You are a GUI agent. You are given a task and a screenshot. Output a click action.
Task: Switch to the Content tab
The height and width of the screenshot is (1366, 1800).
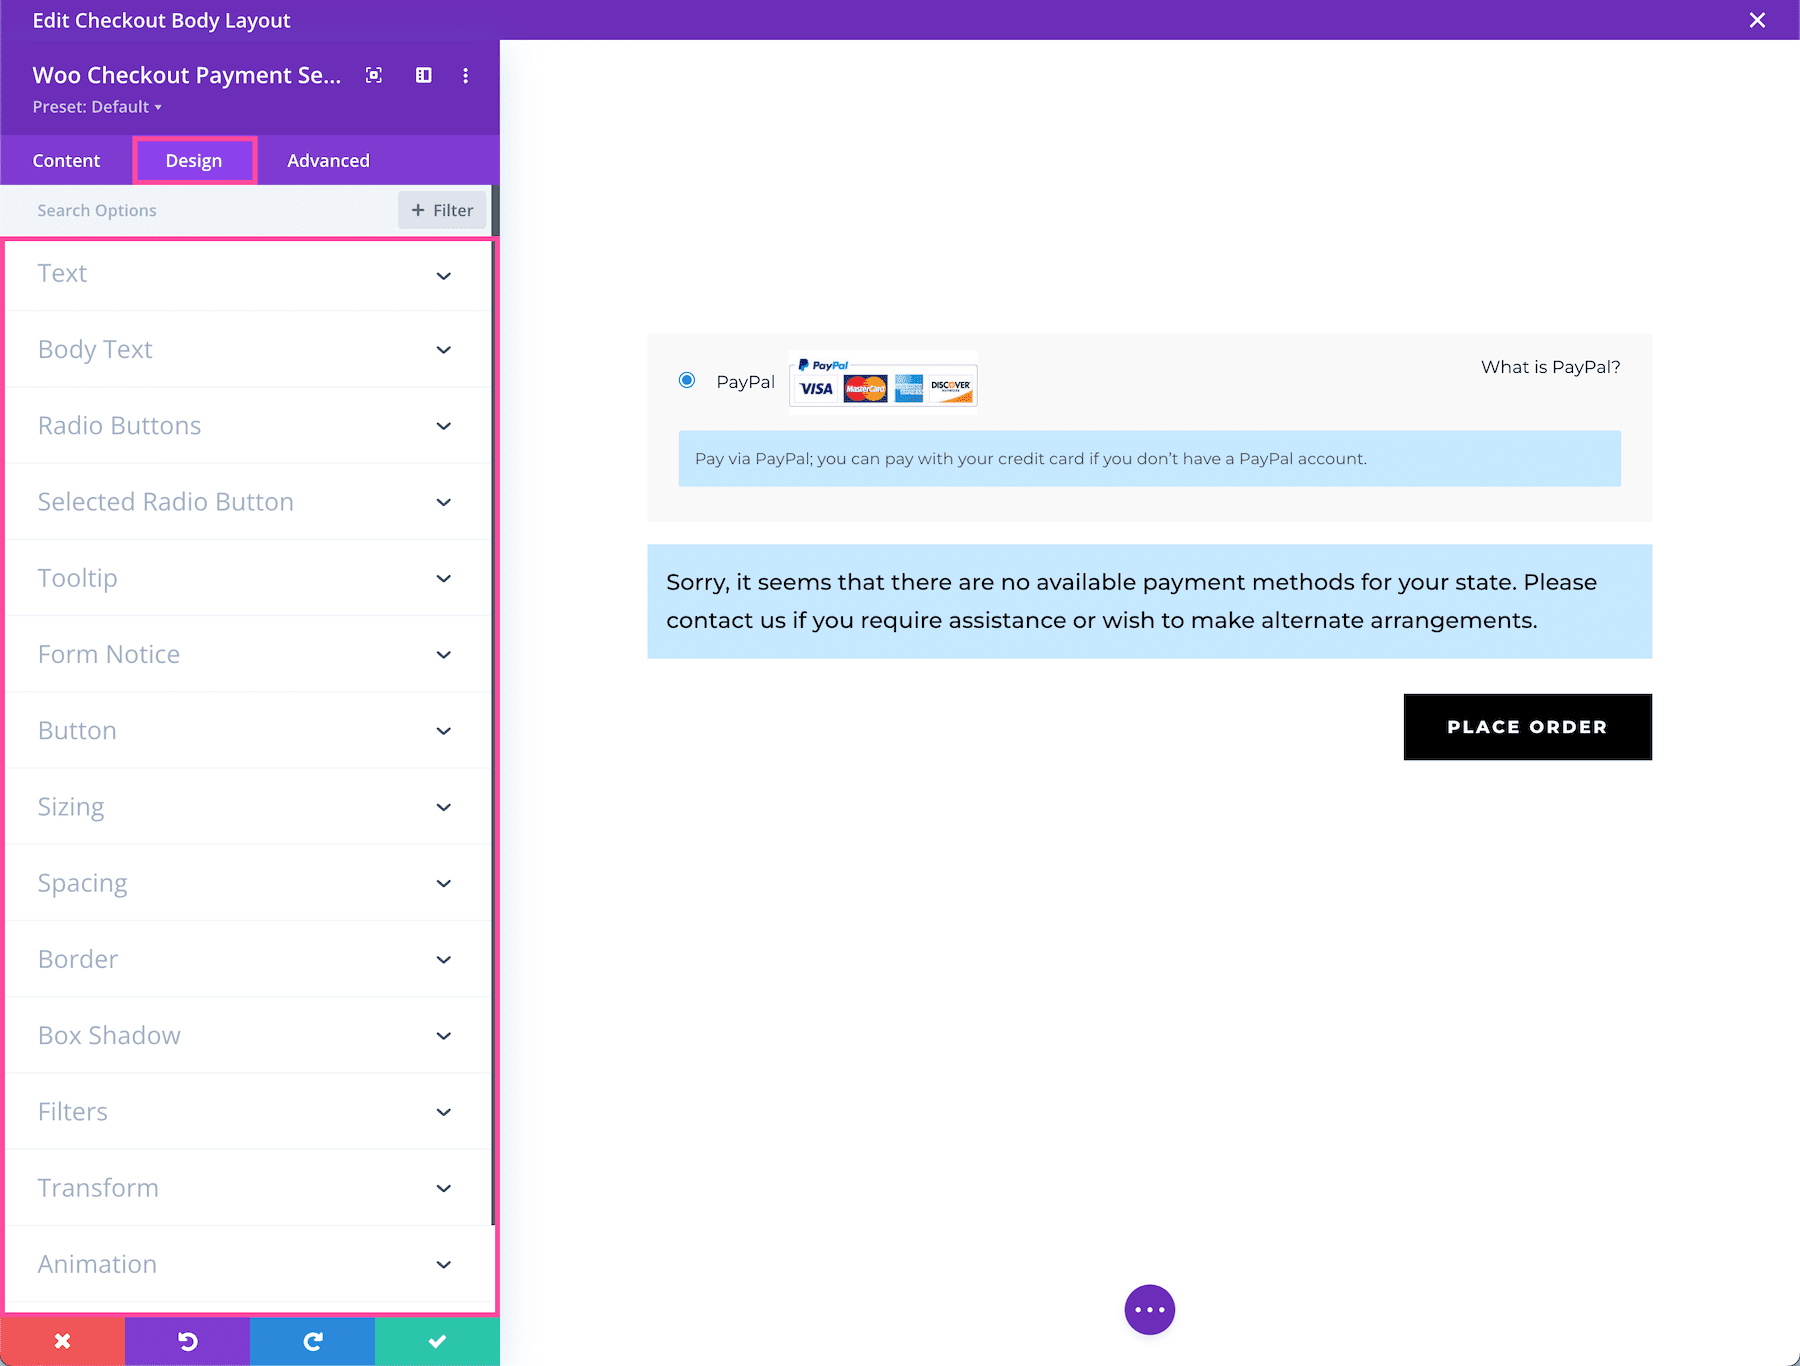coord(66,160)
